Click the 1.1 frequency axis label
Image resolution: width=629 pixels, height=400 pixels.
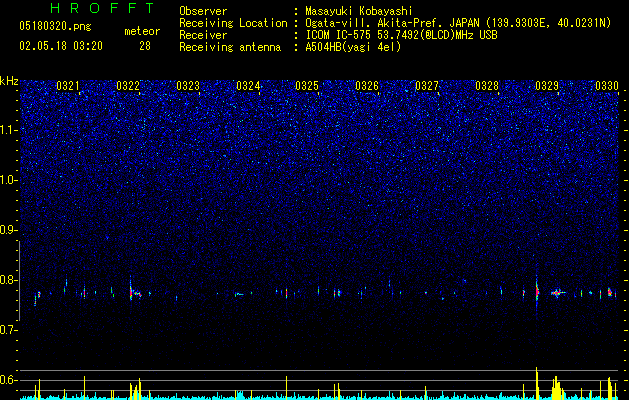tap(9, 130)
